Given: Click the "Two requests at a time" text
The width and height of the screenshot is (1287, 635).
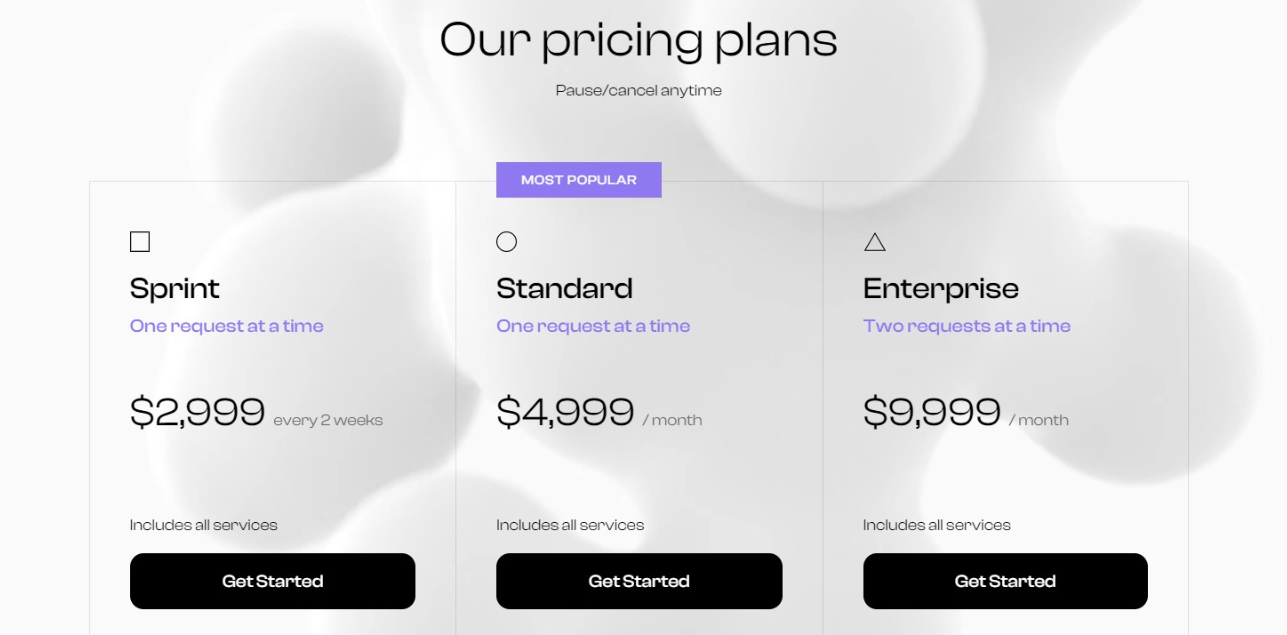Looking at the screenshot, I should coord(966,326).
